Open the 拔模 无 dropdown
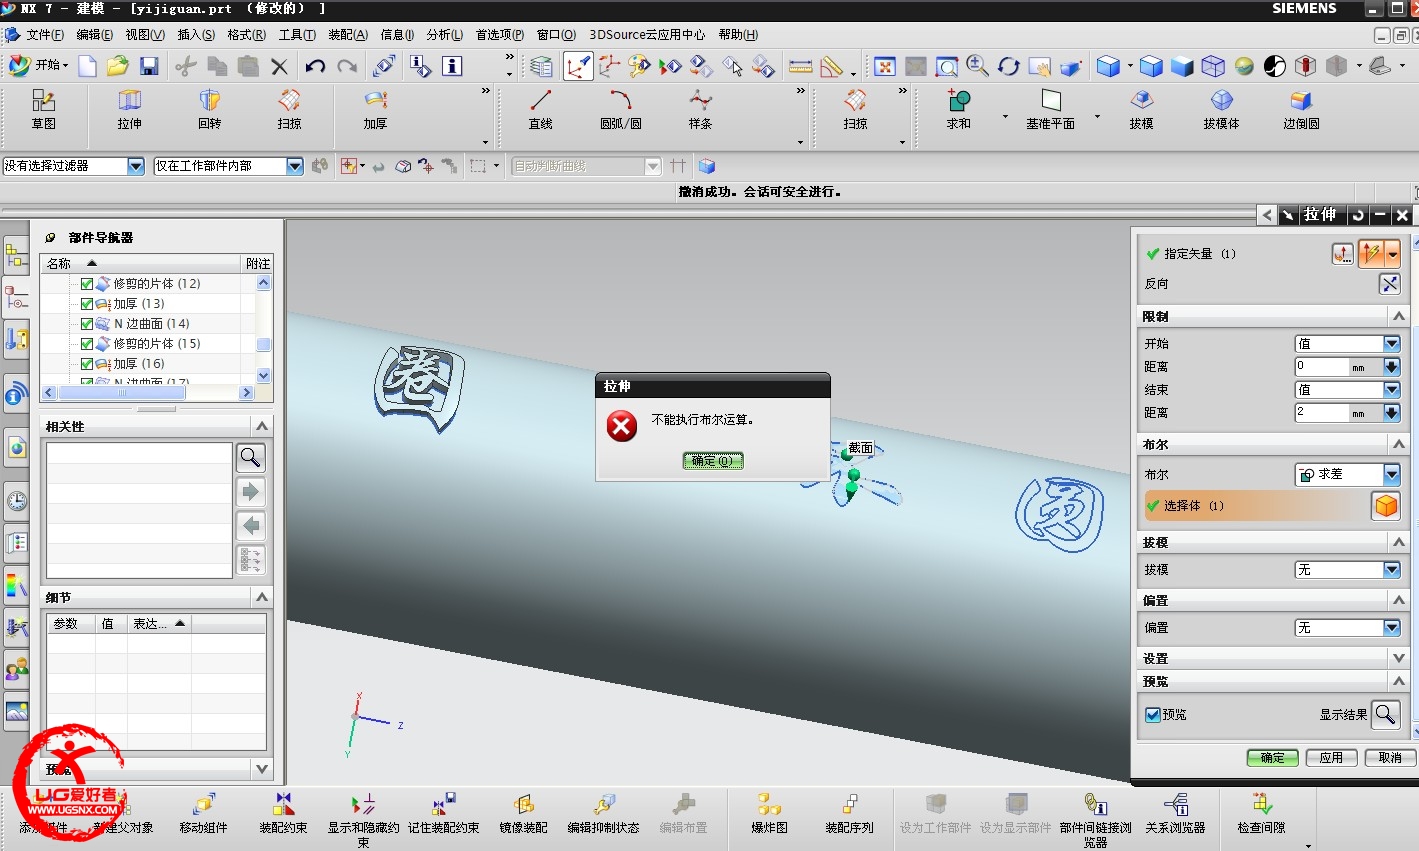The width and height of the screenshot is (1419, 851). tap(1391, 570)
